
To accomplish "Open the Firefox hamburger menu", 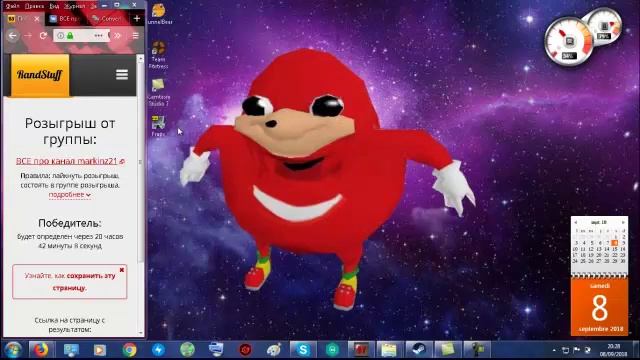I will (136, 36).
